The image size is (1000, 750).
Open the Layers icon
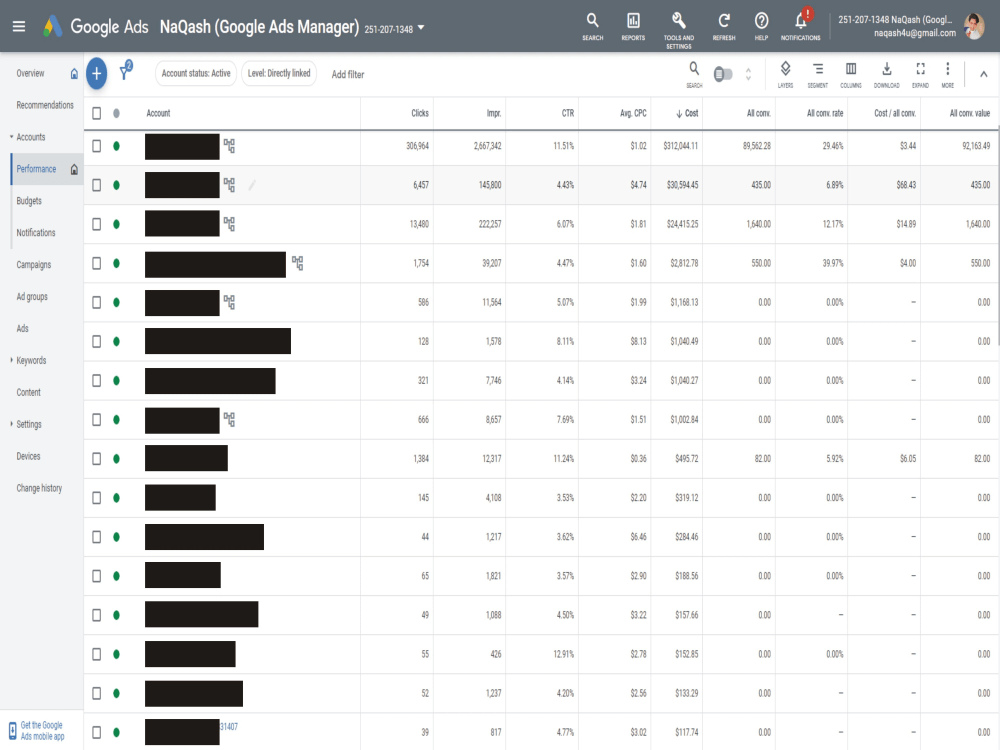coord(786,73)
